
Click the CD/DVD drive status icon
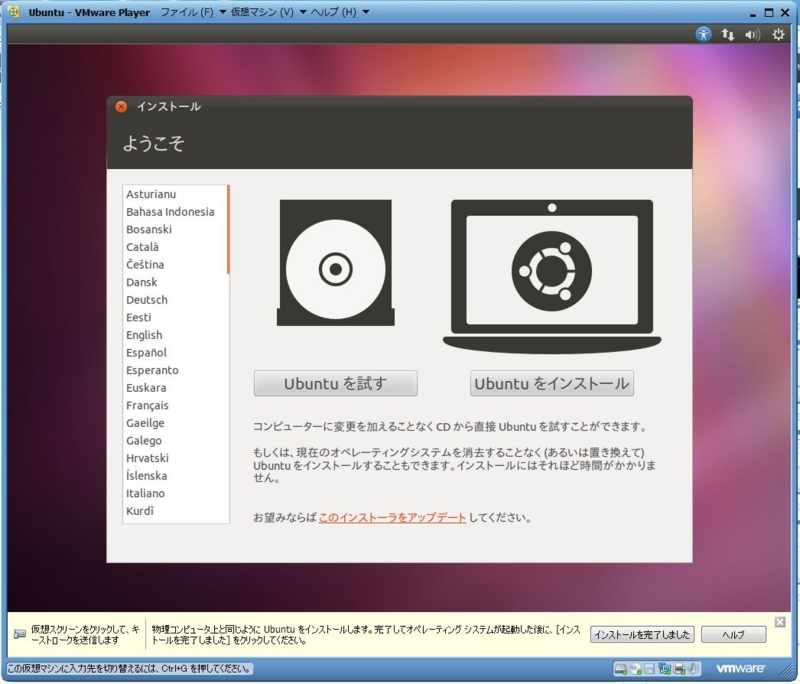[634, 668]
